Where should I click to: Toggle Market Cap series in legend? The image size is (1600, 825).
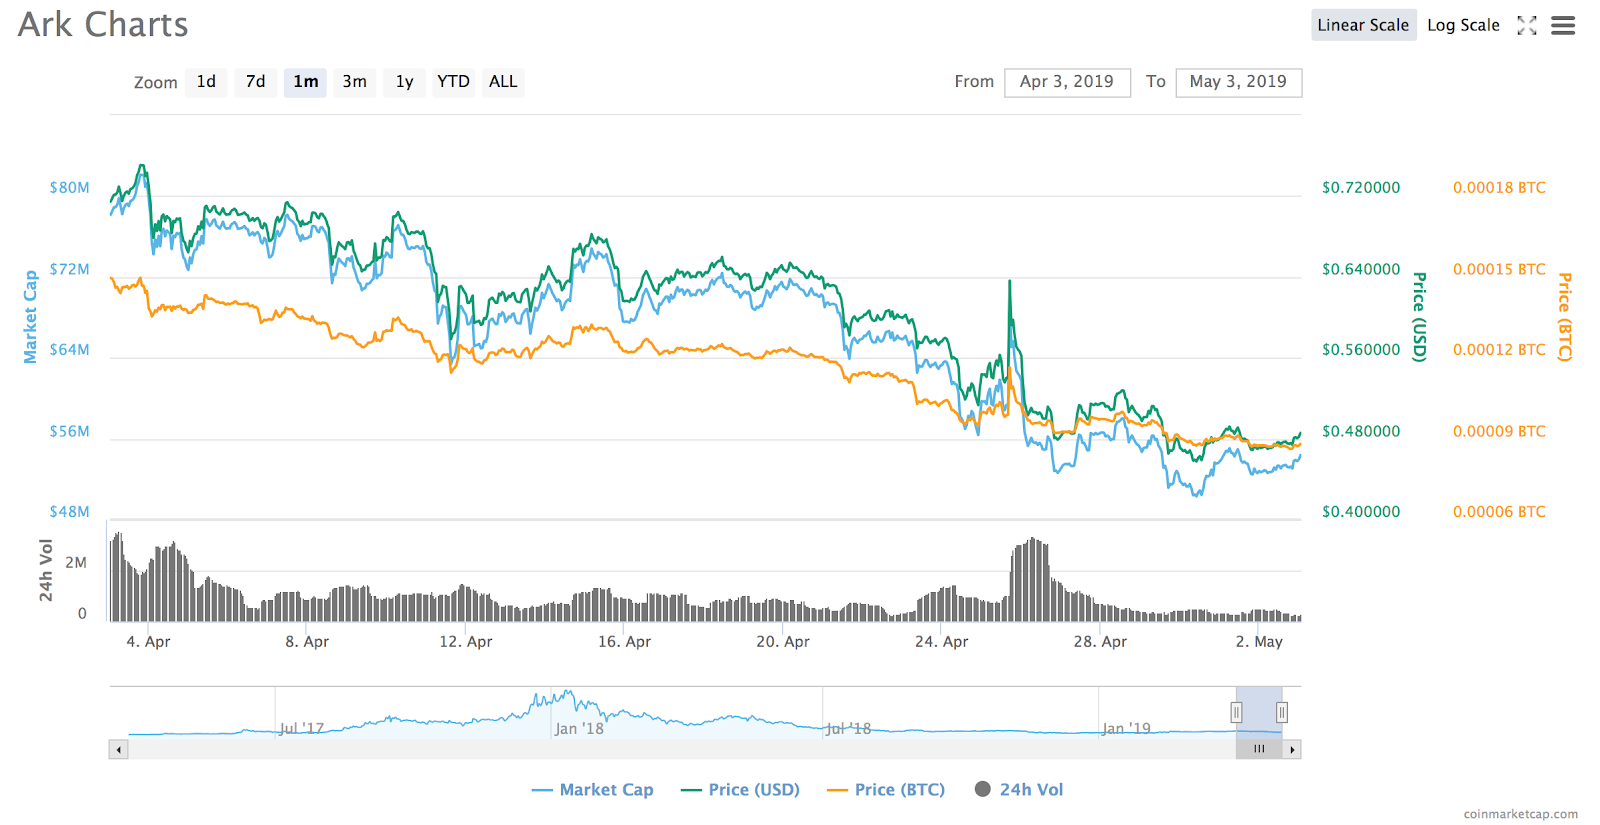pos(593,790)
